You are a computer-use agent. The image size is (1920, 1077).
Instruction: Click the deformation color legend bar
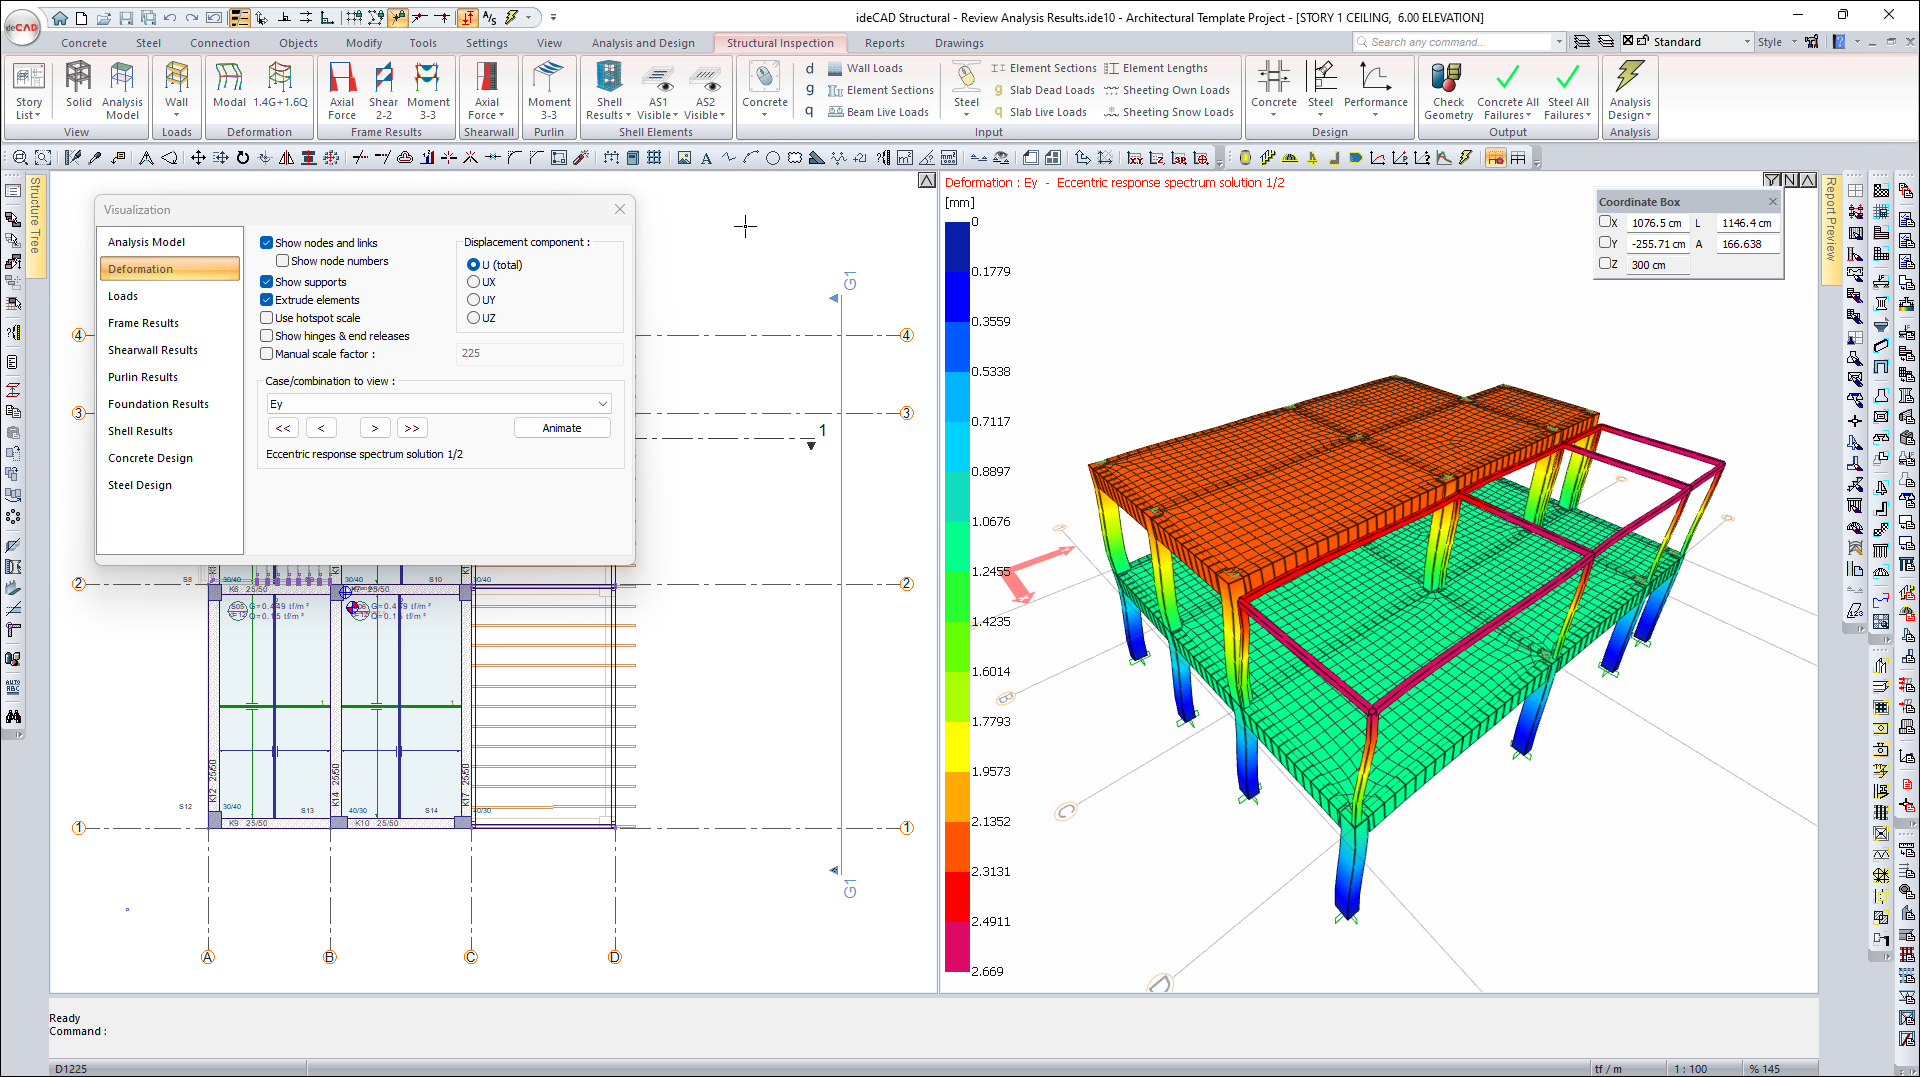(957, 596)
